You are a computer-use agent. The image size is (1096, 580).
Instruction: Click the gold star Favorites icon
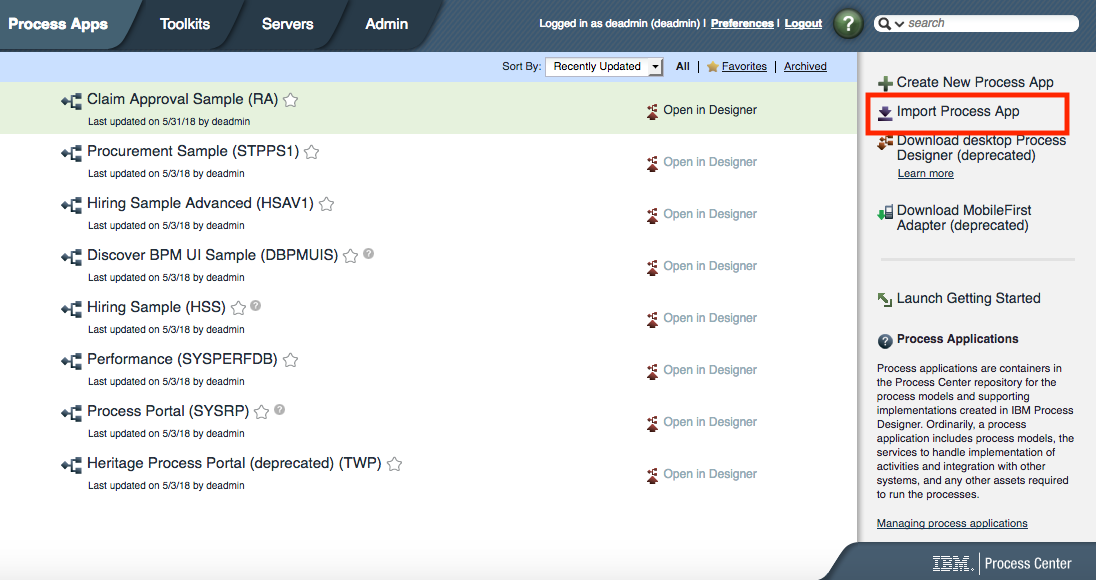[x=712, y=67]
